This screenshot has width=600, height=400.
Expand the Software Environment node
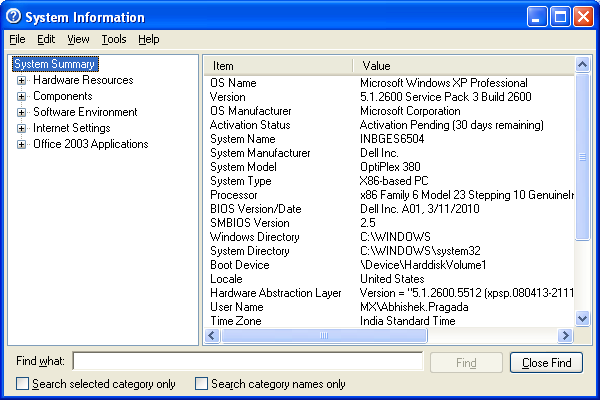[x=21, y=113]
